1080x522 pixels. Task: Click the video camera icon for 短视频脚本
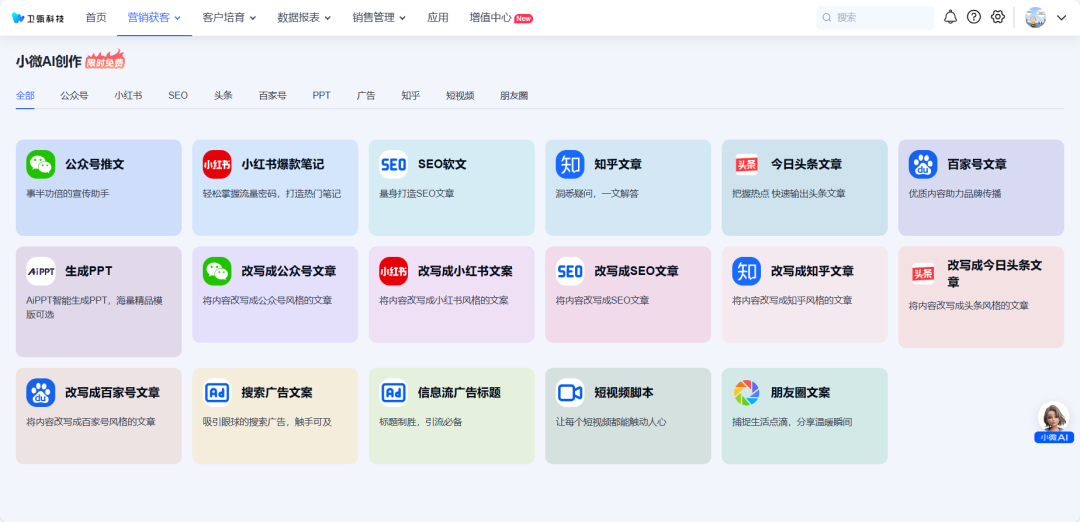[570, 392]
